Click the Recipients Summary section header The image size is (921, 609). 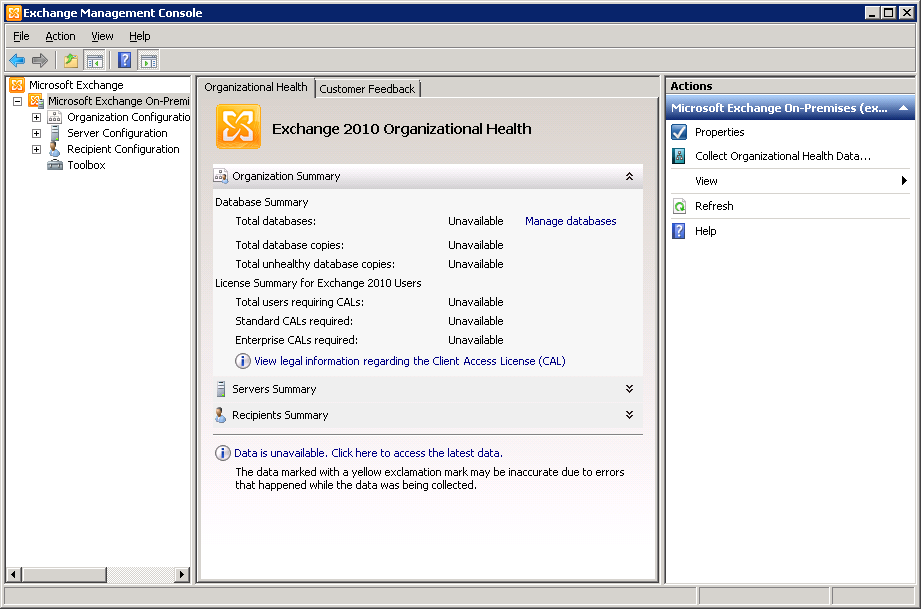[x=428, y=415]
